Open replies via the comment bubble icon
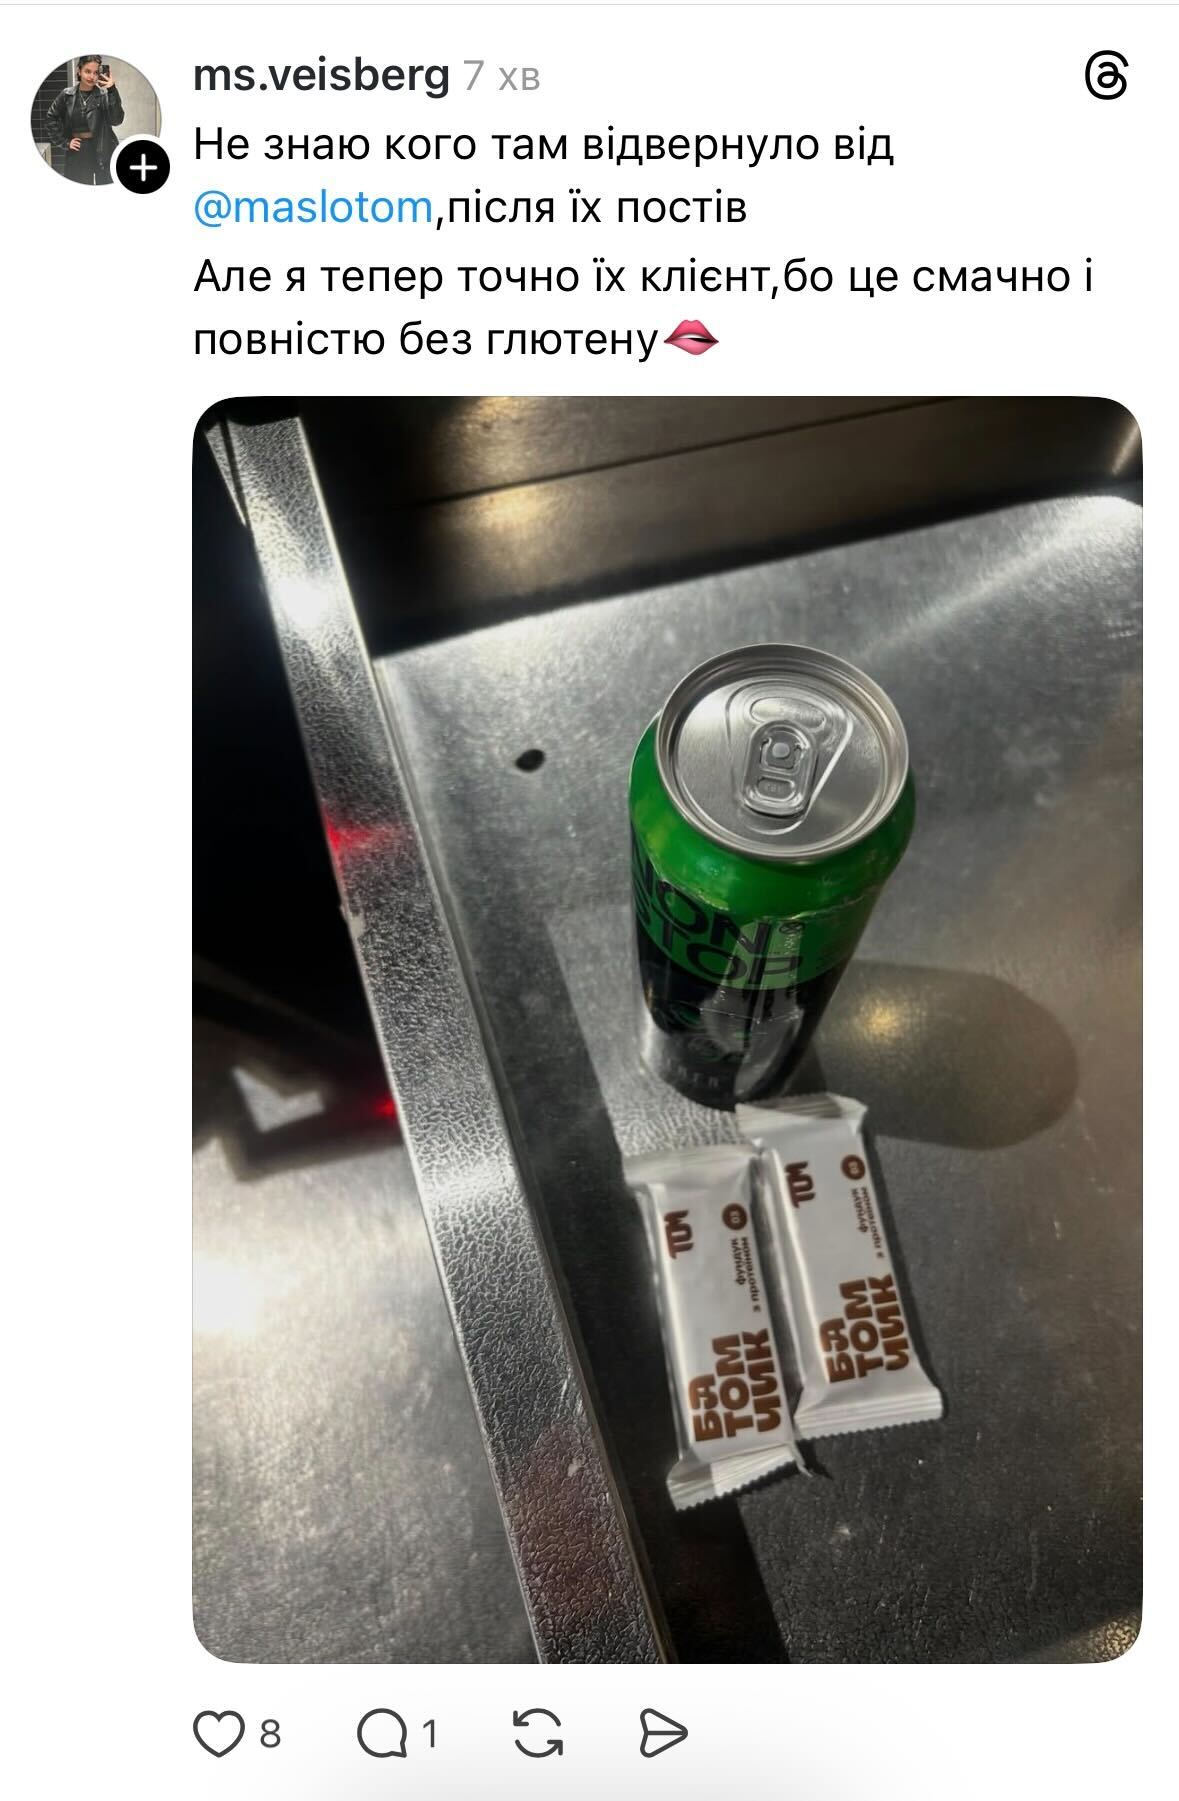This screenshot has width=1179, height=1801. 382,1733
